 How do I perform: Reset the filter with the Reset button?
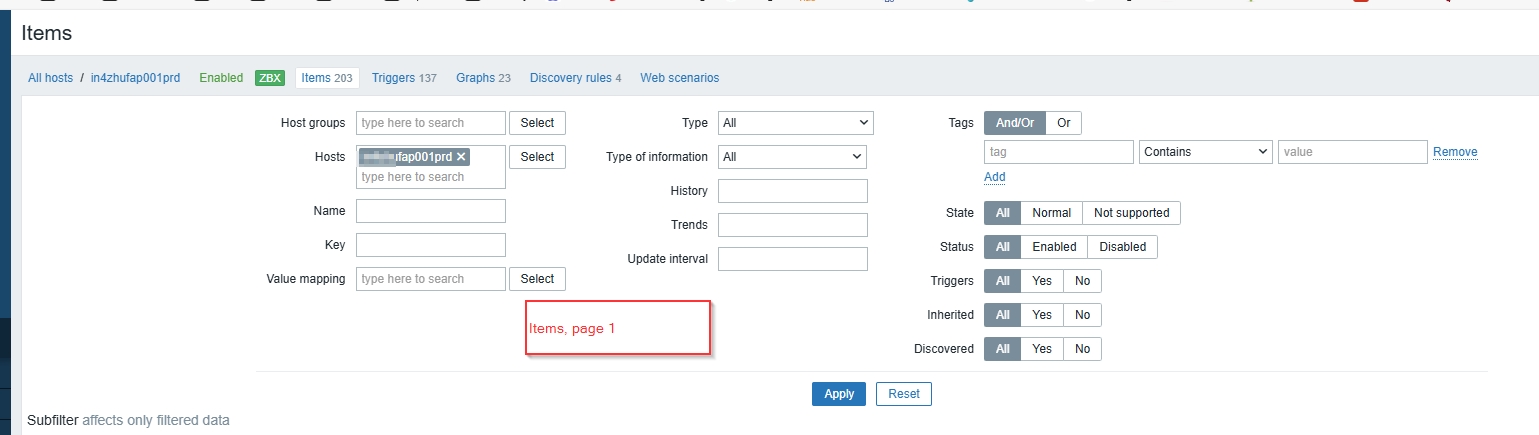[903, 394]
